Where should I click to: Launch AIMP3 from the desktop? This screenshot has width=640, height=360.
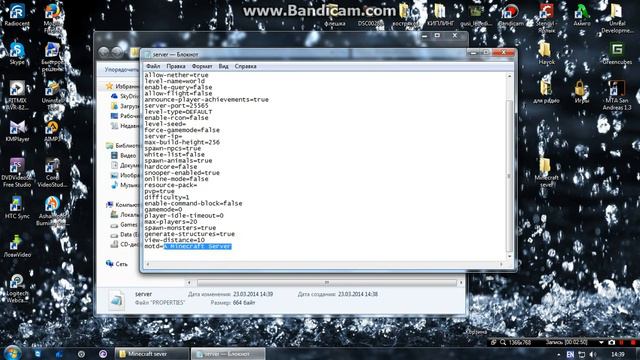[52, 131]
